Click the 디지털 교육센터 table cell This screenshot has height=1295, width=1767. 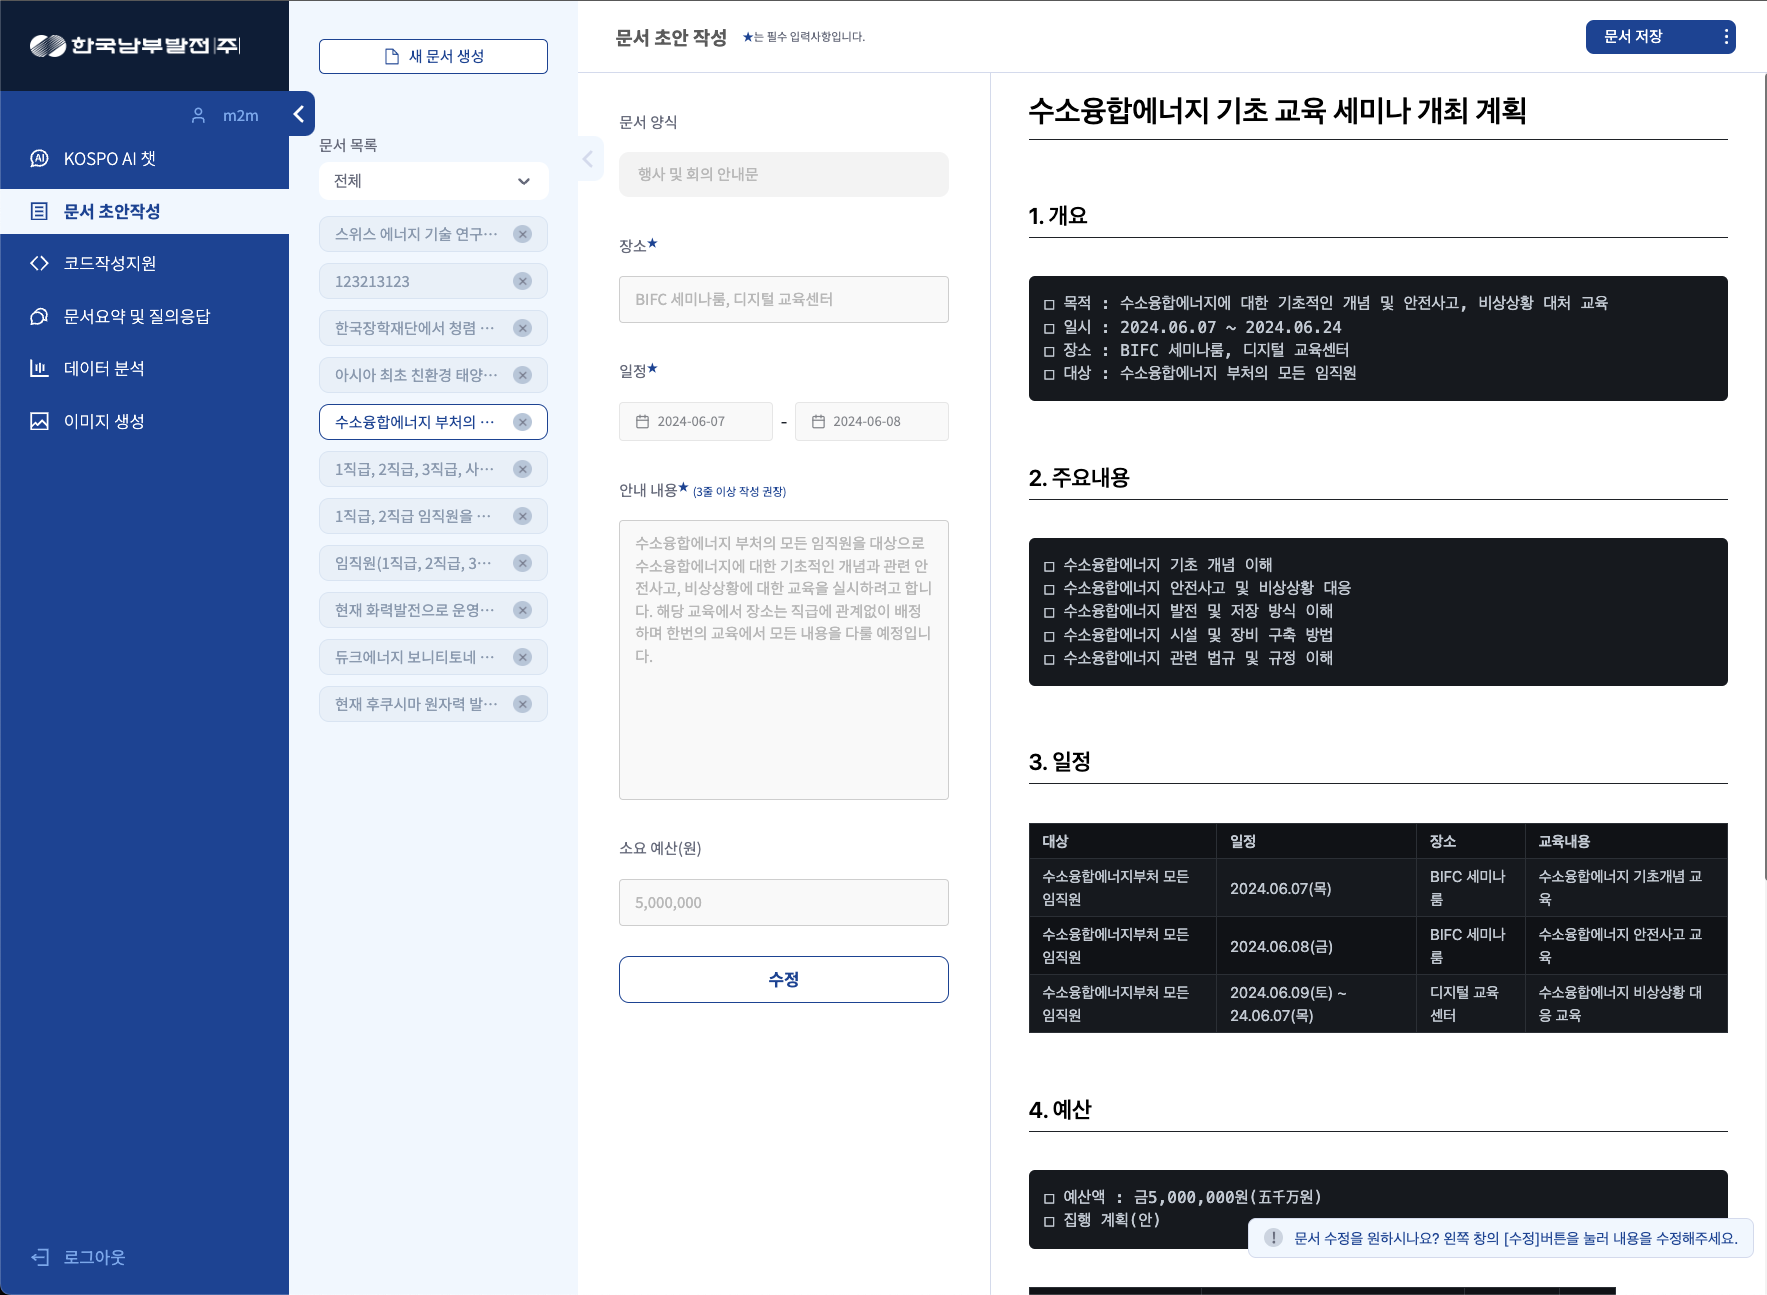tap(1470, 1004)
